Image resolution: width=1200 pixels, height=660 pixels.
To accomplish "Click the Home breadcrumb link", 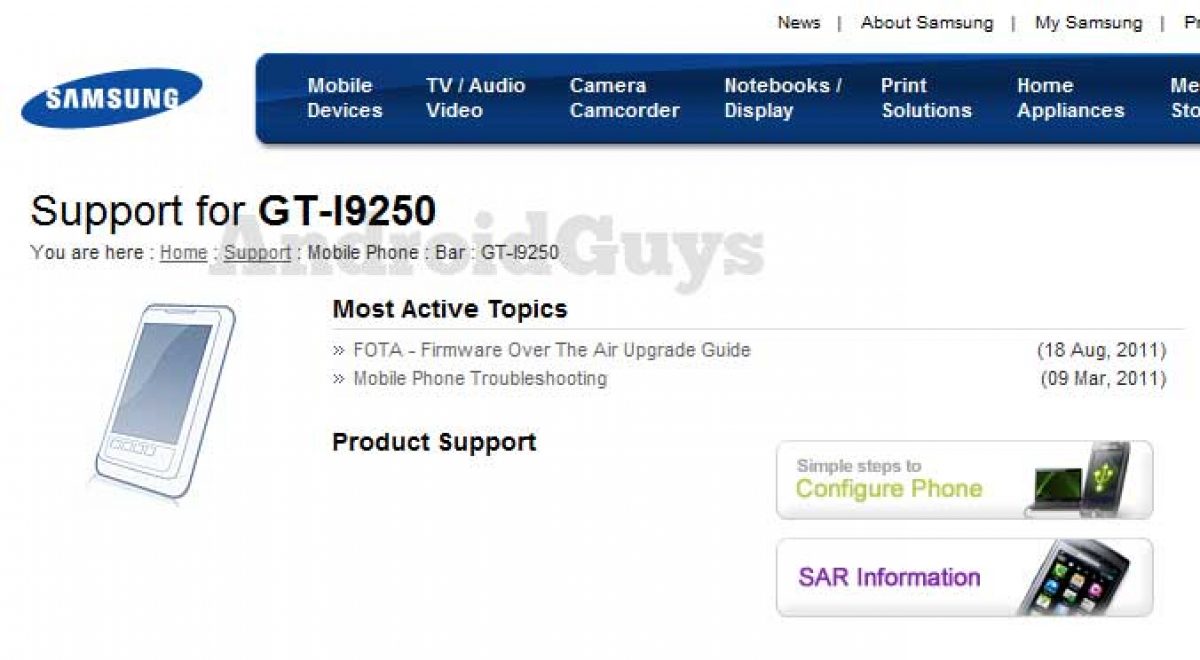I will pyautogui.click(x=183, y=253).
